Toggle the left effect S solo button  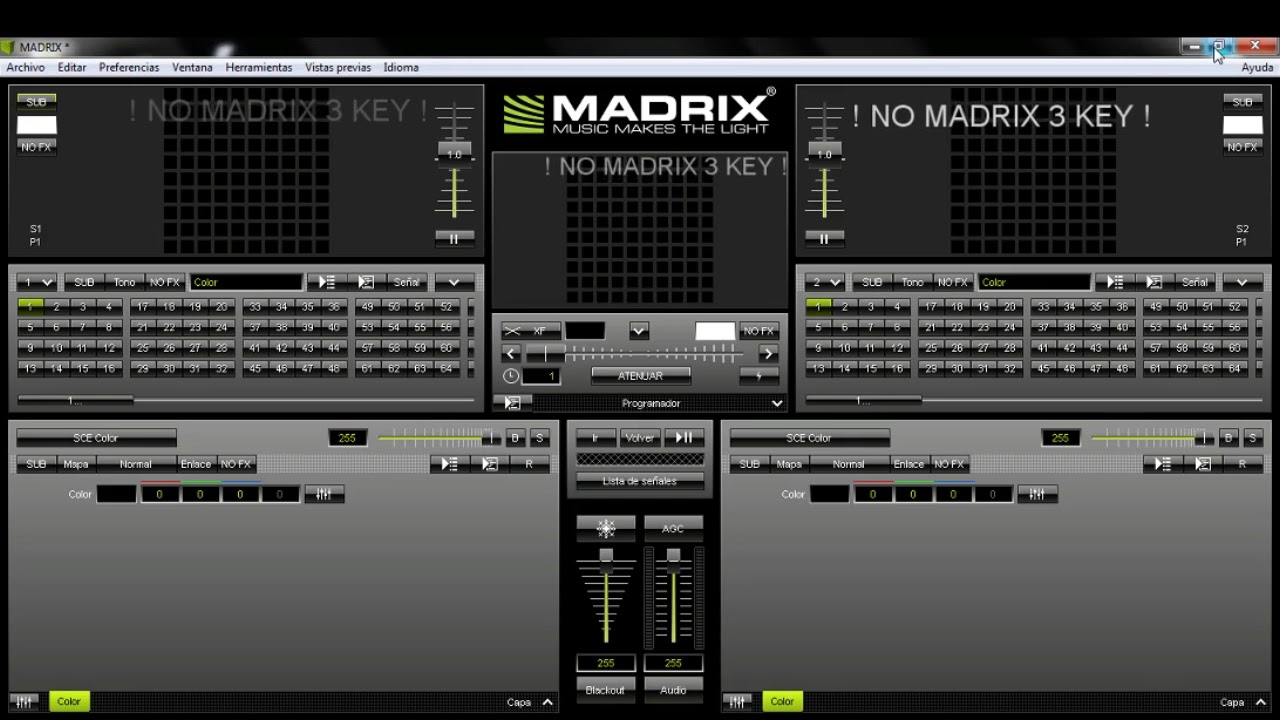(540, 438)
